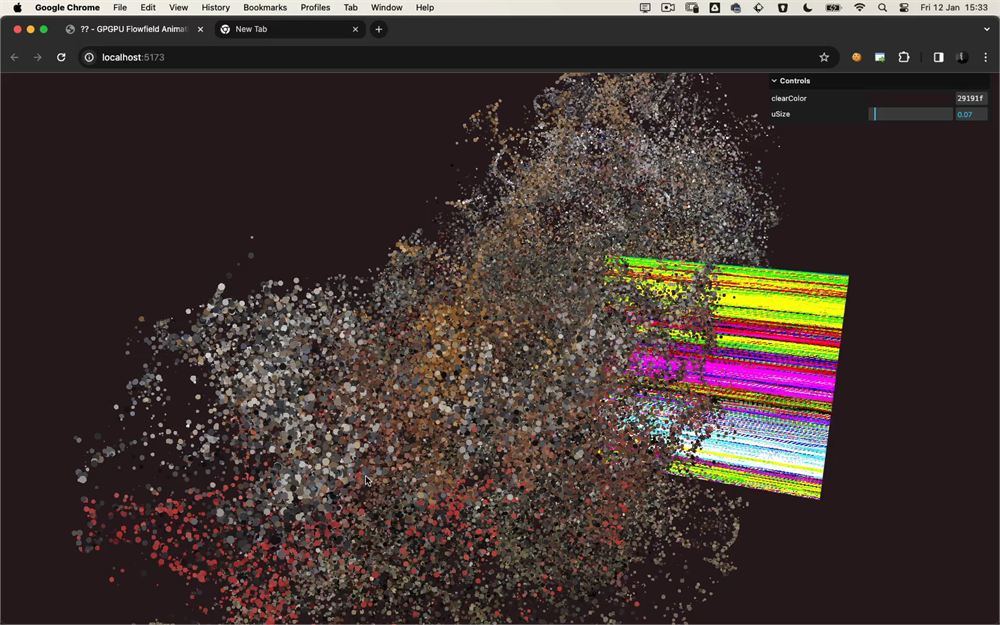1000x625 pixels.
Task: Open Spotlight search in menu bar
Action: click(x=882, y=8)
